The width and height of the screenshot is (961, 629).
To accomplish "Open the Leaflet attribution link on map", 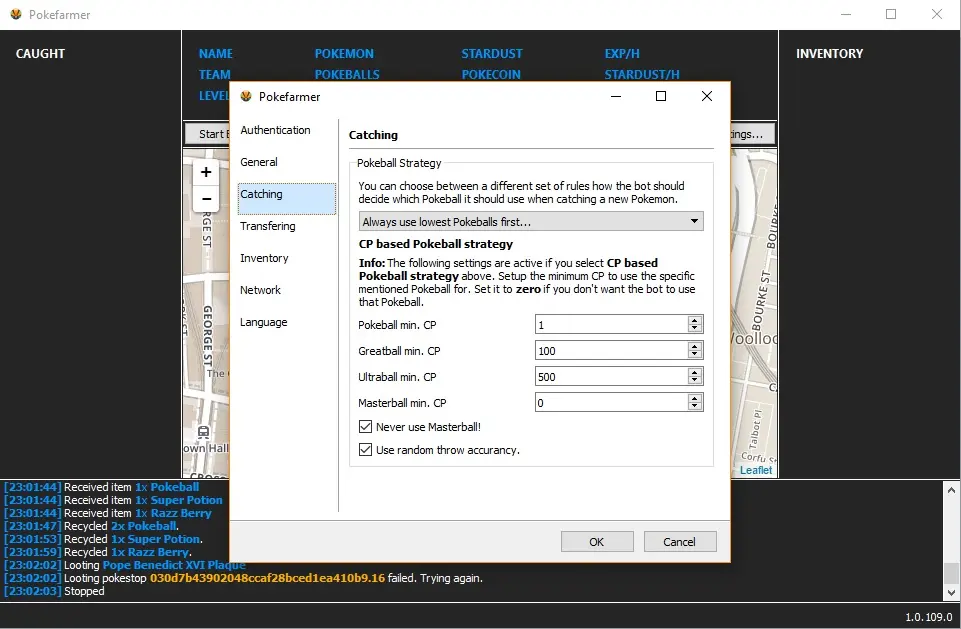I will click(756, 470).
